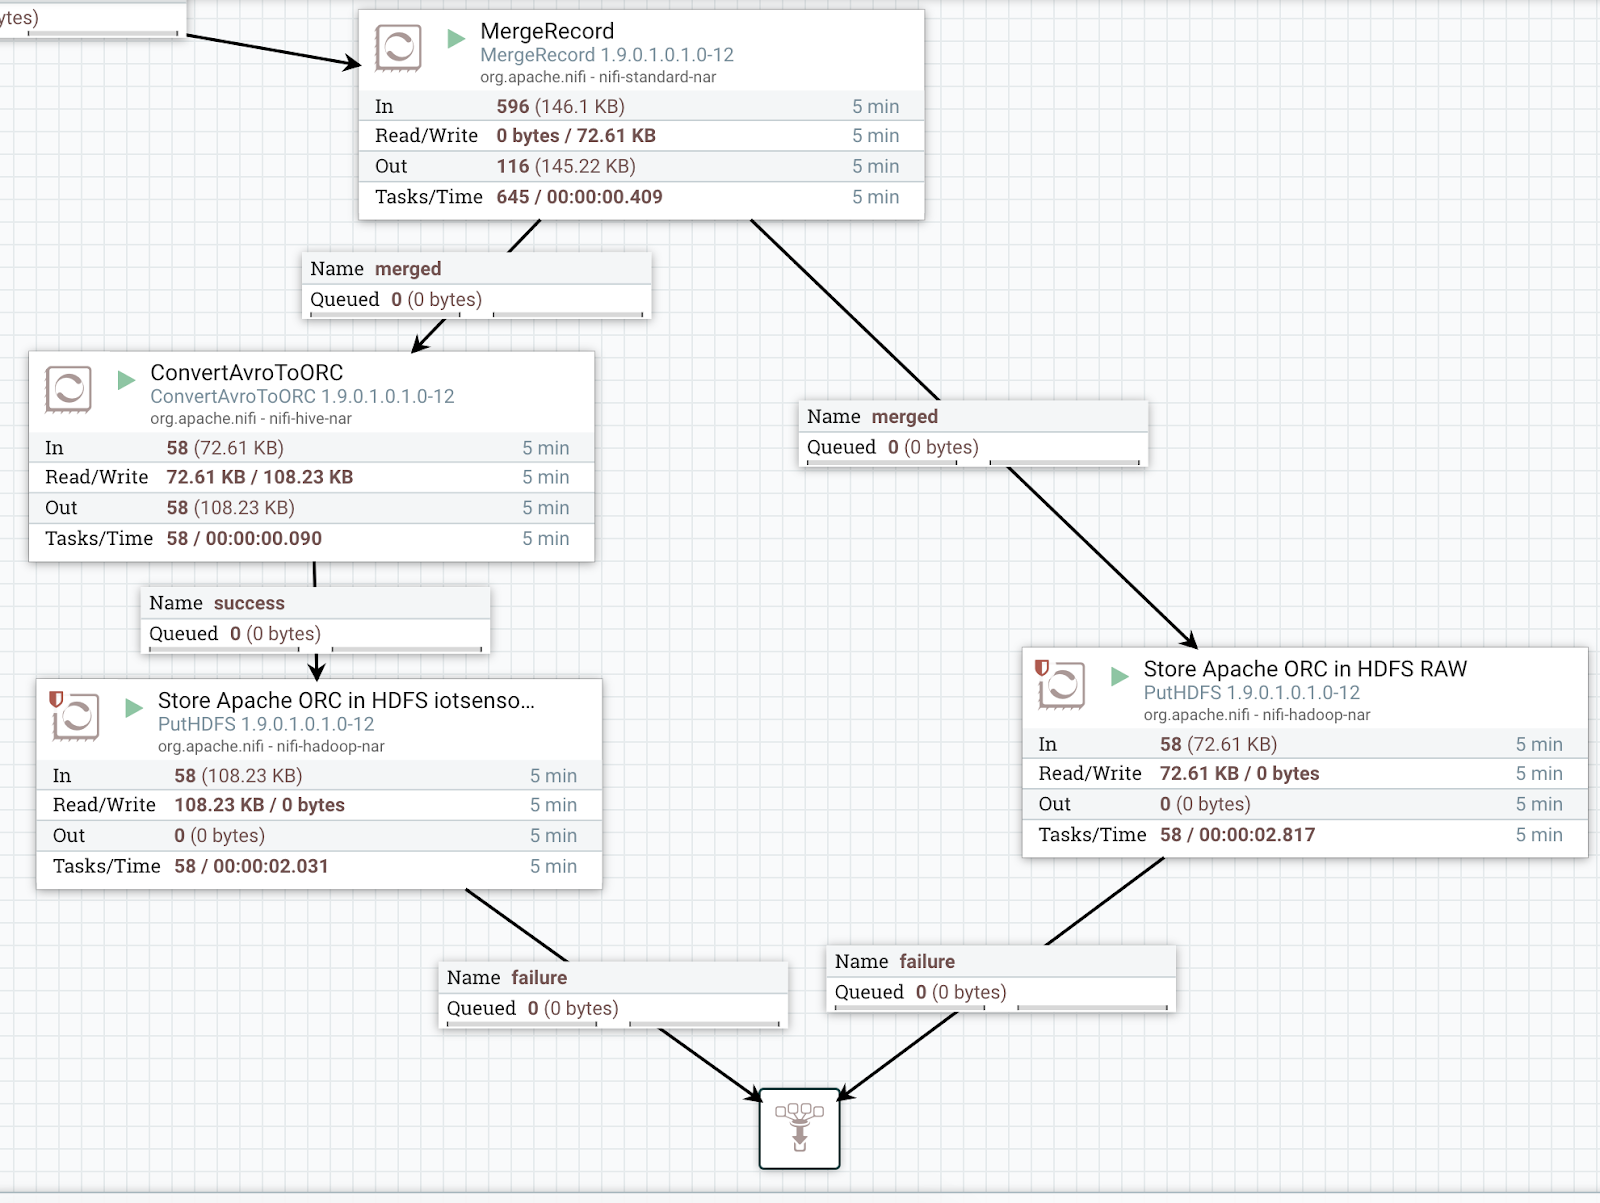Screen dimensions: 1600x1203
Task: Click PutHDFS 1.9.0.1.0.1.0-12 text on HDFS iotsenso
Action: pyautogui.click(x=266, y=724)
